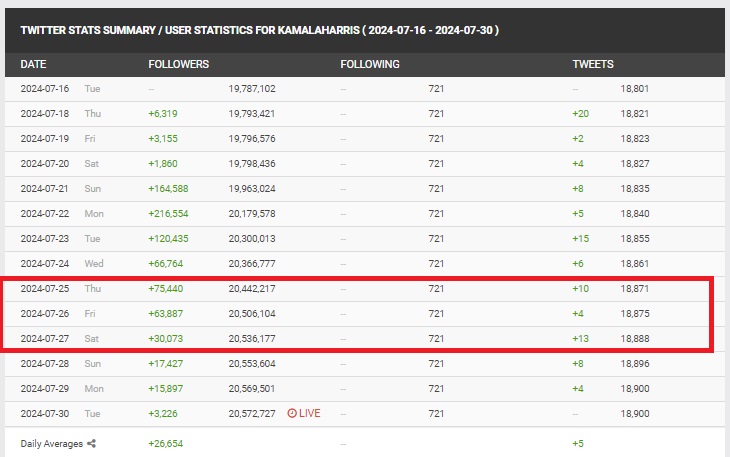Image resolution: width=730 pixels, height=457 pixels.
Task: Click tweet gain +13
Action: coord(581,339)
